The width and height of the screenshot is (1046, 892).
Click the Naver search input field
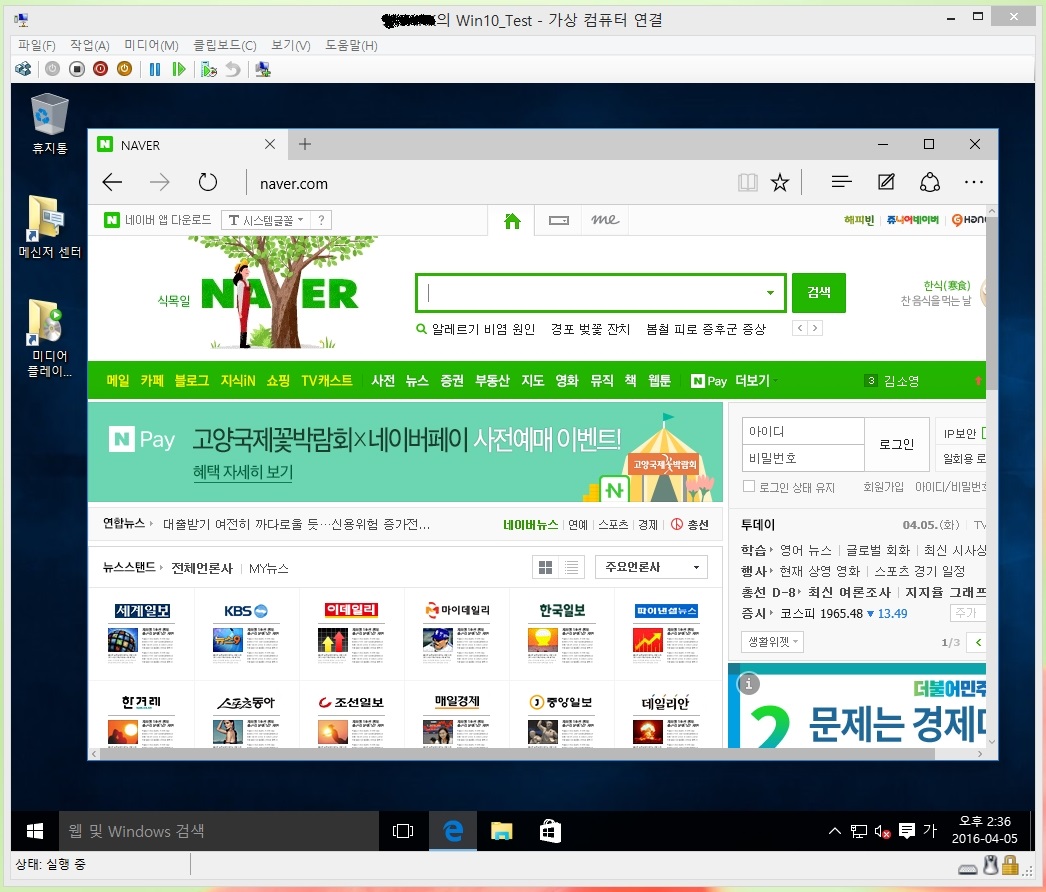(x=592, y=293)
